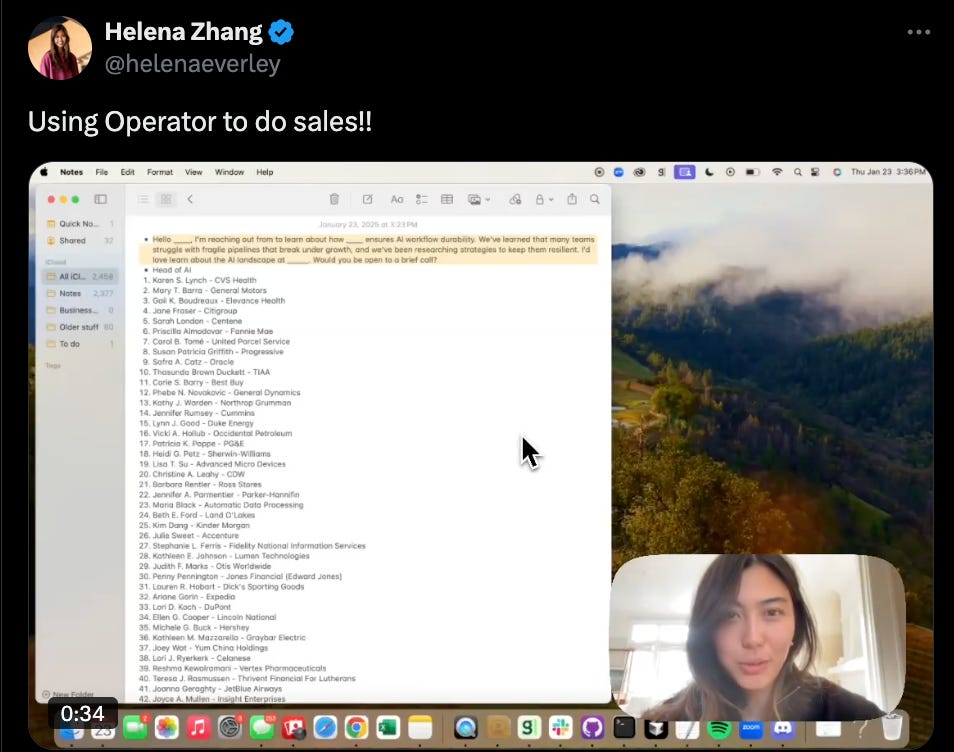Click the Helena Zhang display name

(183, 31)
